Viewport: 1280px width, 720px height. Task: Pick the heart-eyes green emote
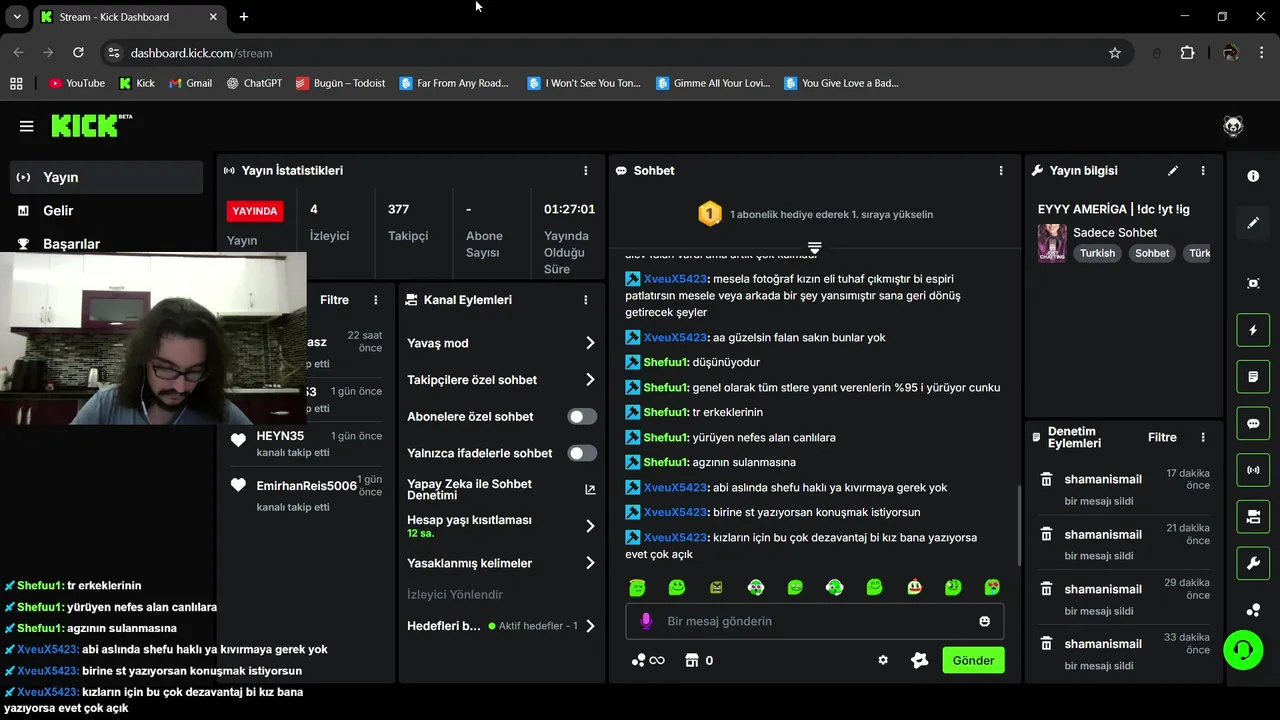point(992,587)
